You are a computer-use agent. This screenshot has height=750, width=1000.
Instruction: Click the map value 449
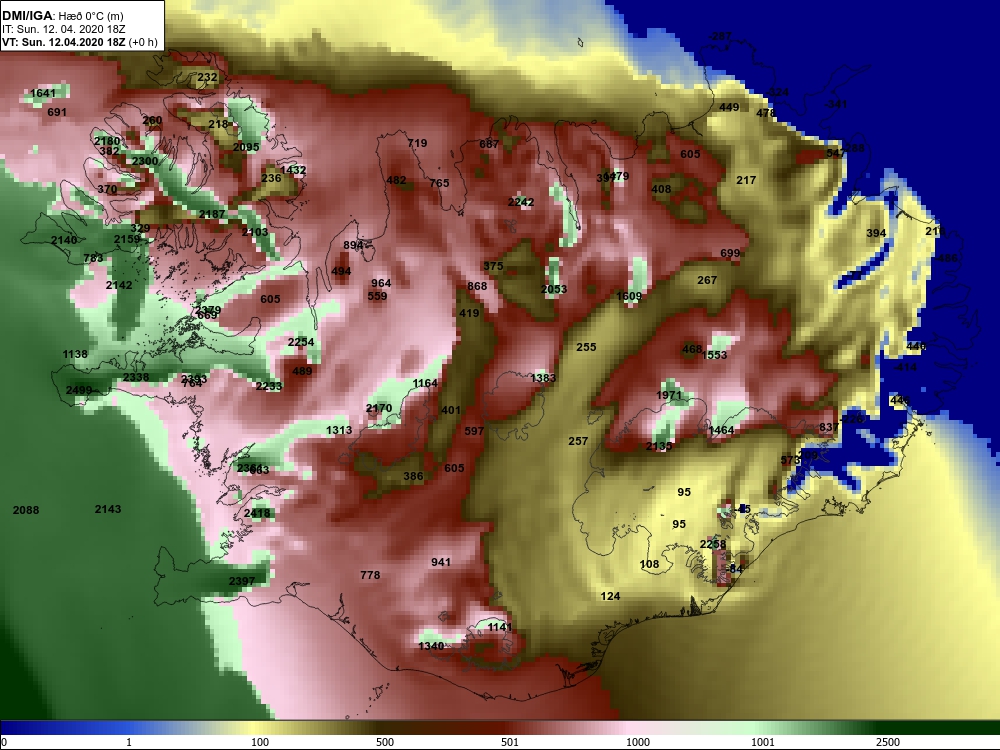tap(730, 107)
